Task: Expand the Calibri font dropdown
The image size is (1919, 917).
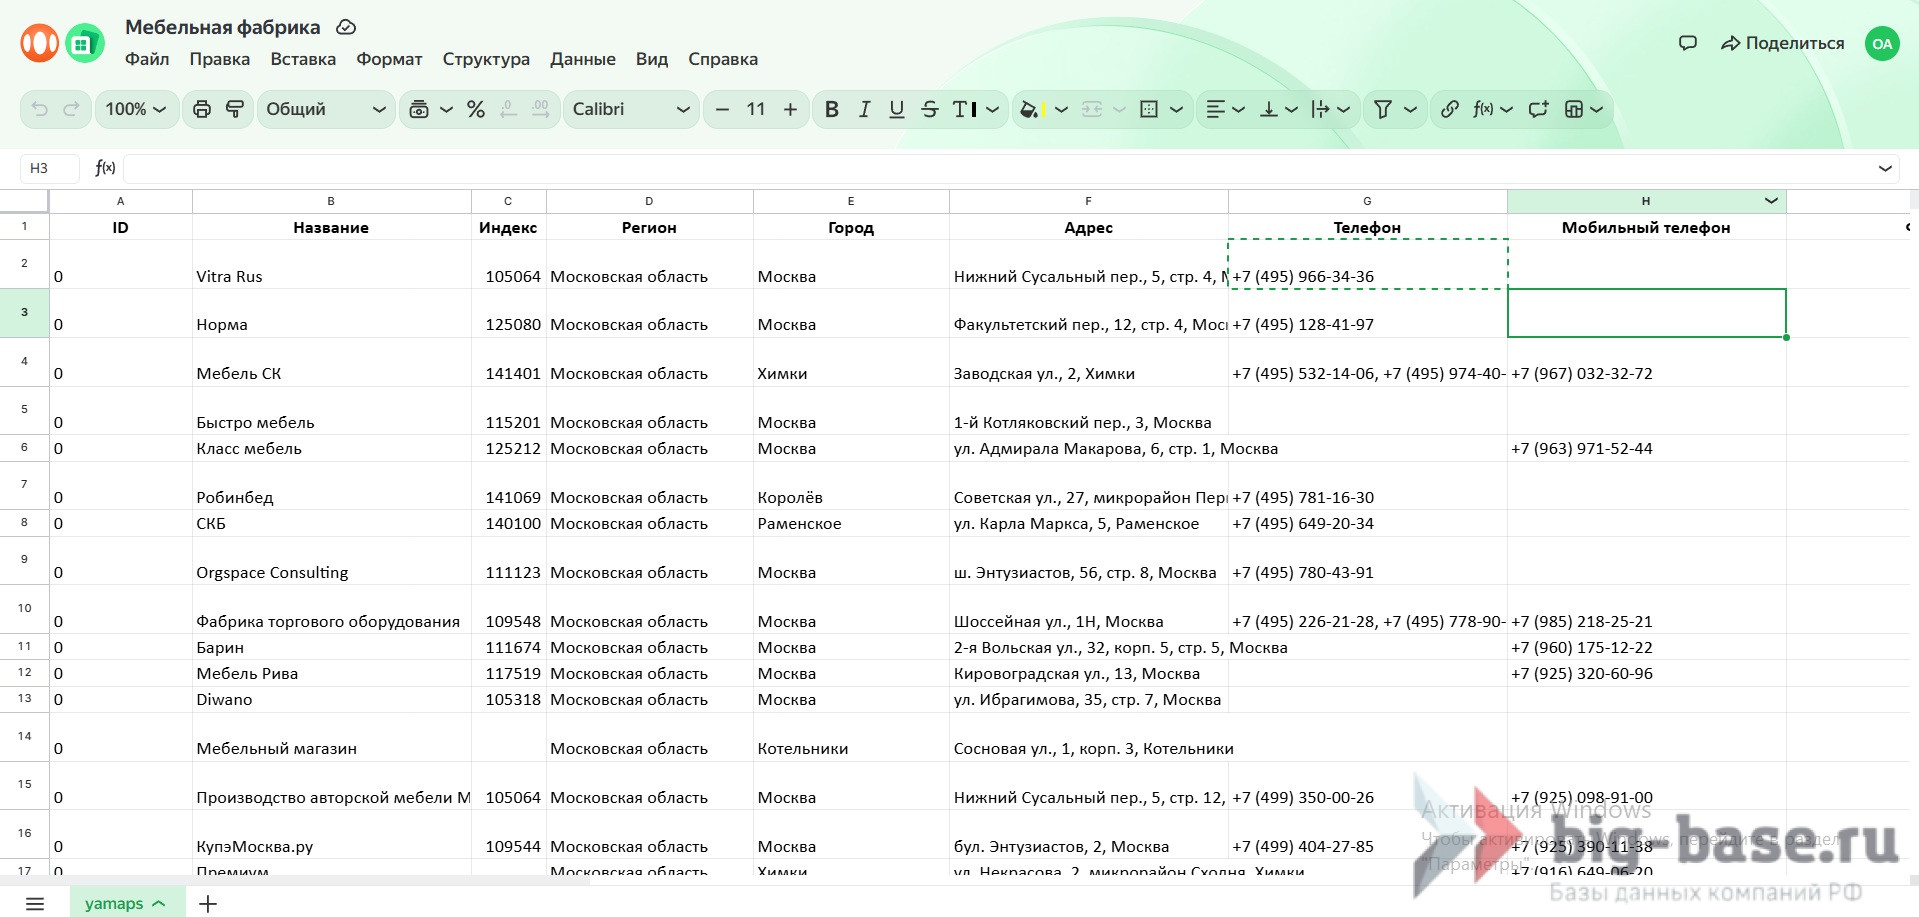Action: [631, 109]
